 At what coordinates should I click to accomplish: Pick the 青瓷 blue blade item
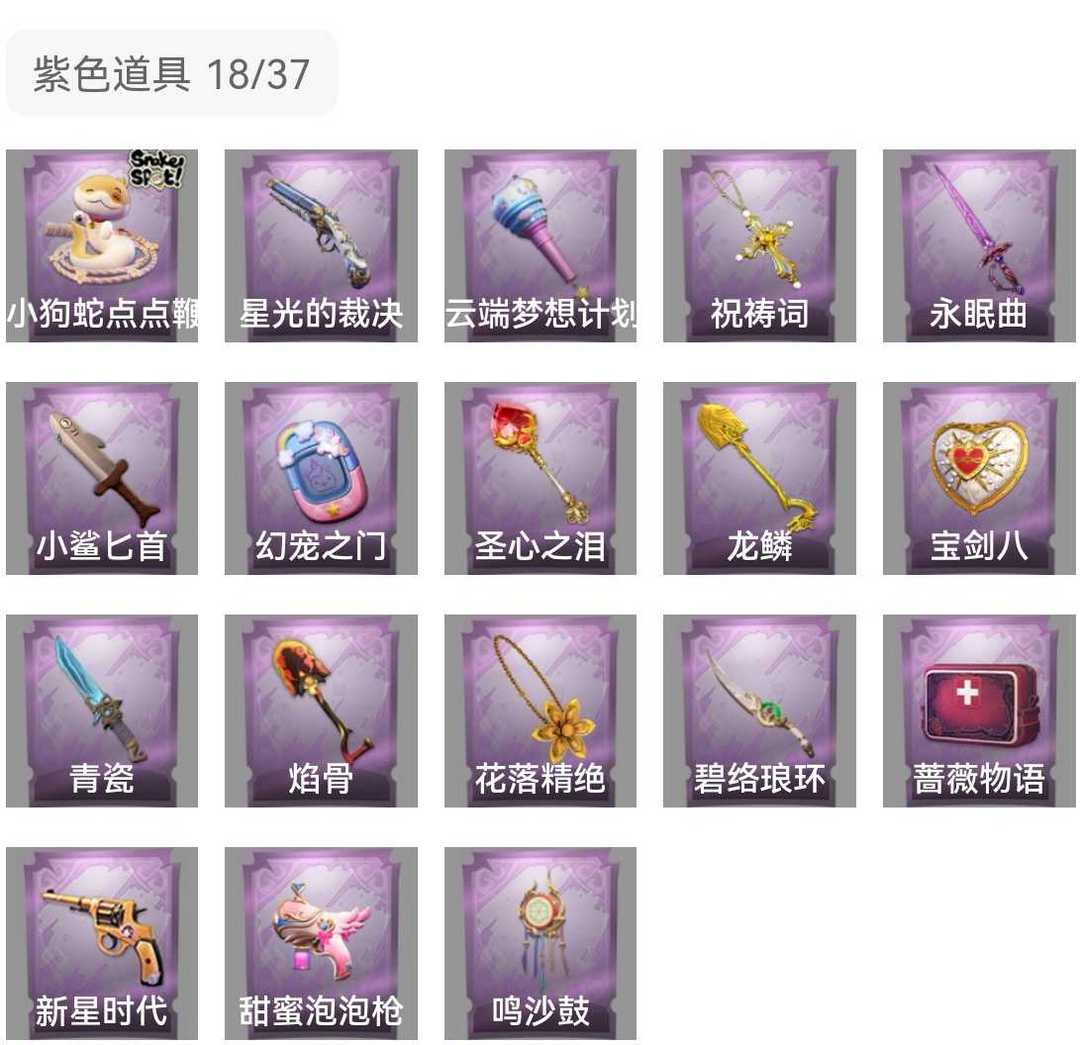pos(102,711)
